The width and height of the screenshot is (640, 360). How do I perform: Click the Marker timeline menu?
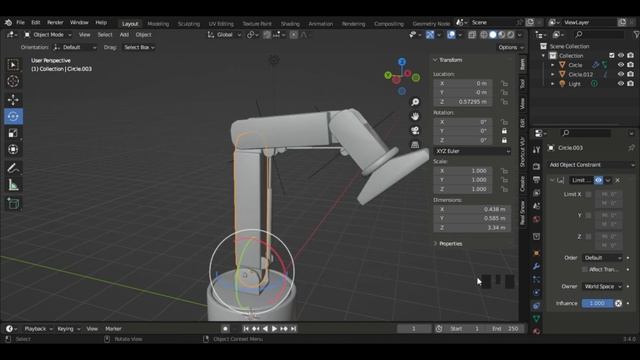click(x=113, y=329)
